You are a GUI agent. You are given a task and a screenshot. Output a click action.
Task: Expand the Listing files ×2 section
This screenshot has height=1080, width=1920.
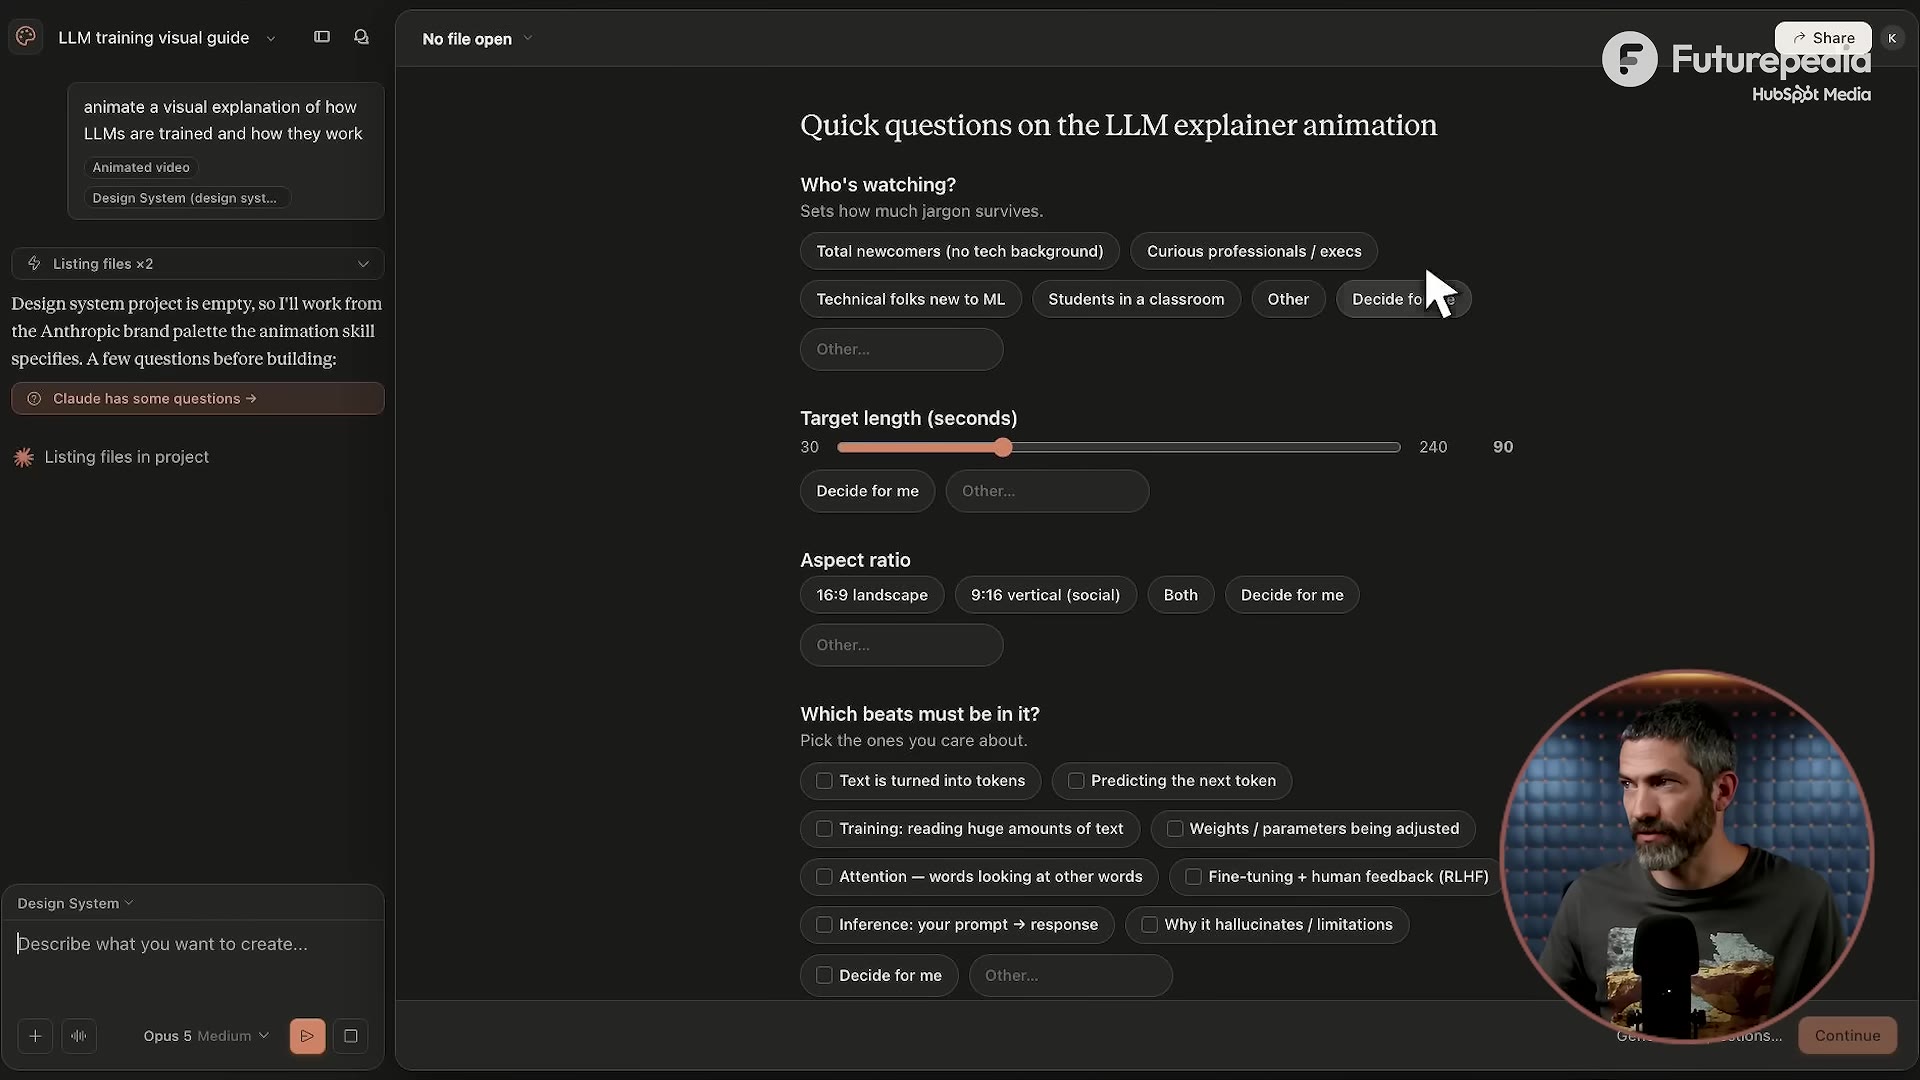pos(198,264)
